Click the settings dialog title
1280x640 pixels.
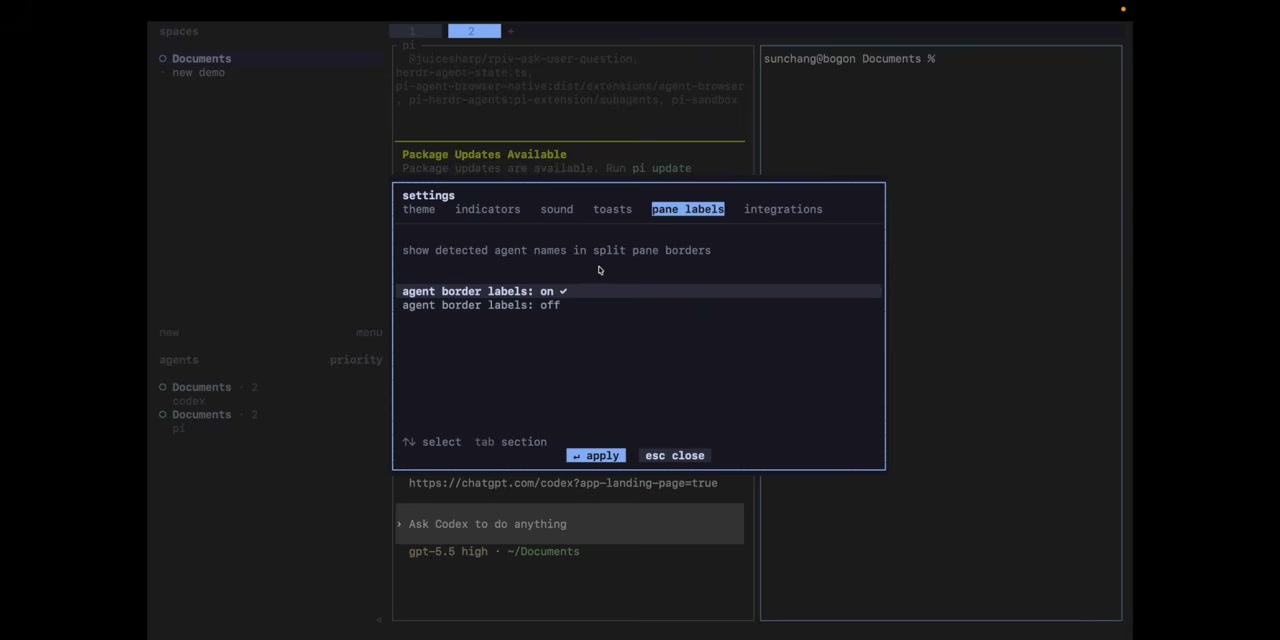(428, 195)
